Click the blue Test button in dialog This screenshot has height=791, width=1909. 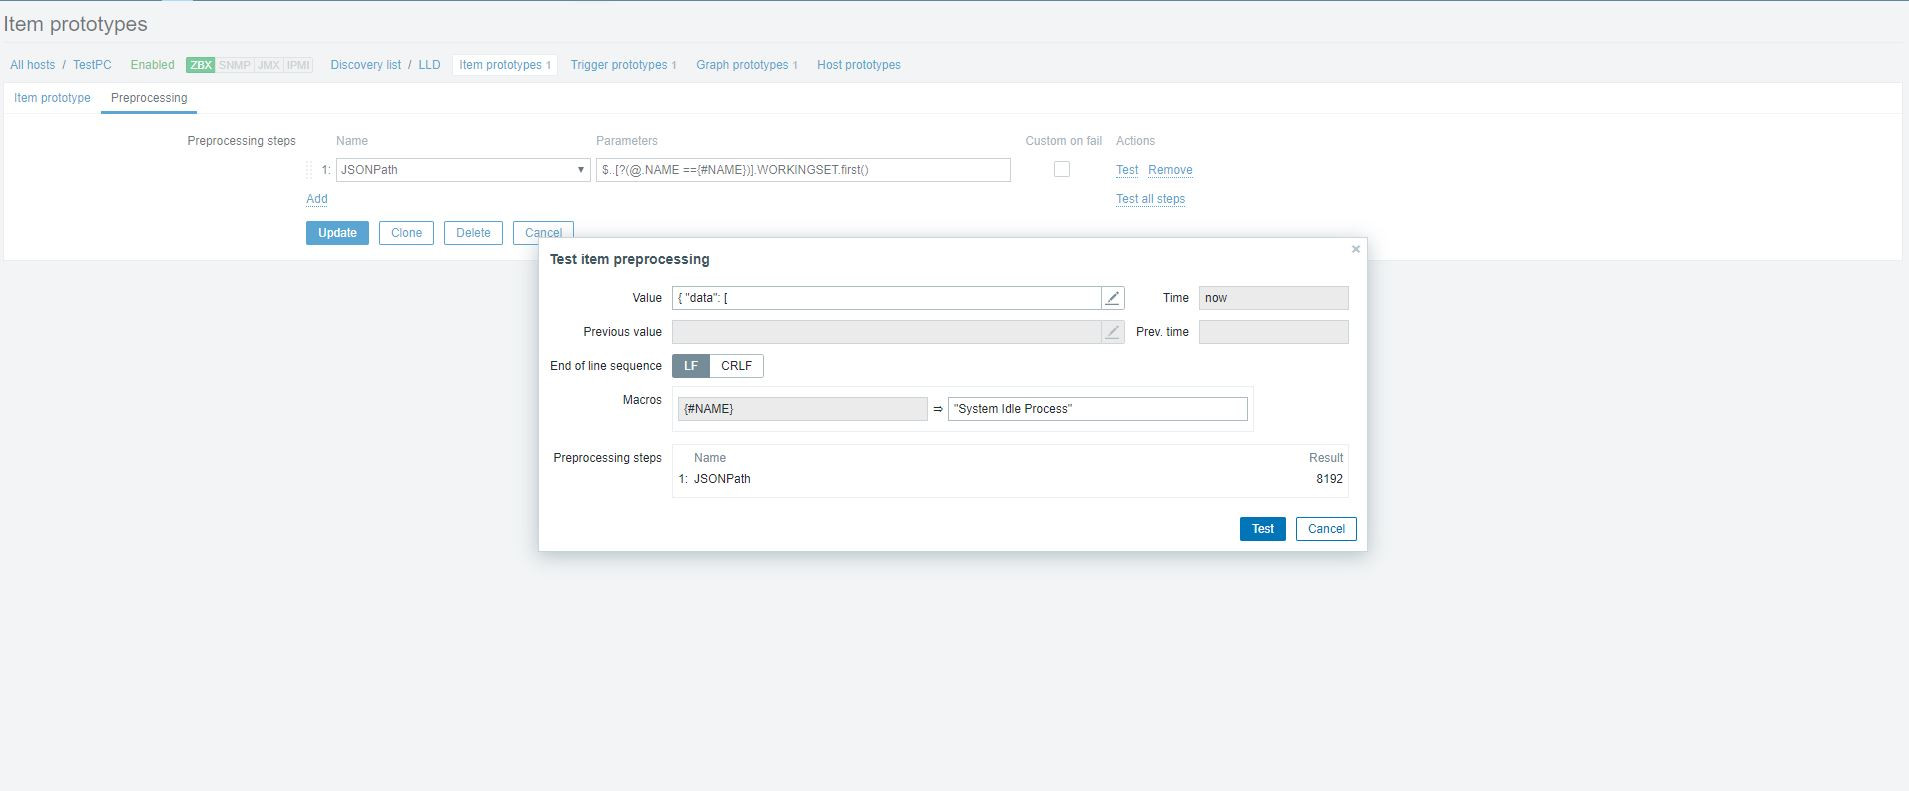tap(1262, 529)
